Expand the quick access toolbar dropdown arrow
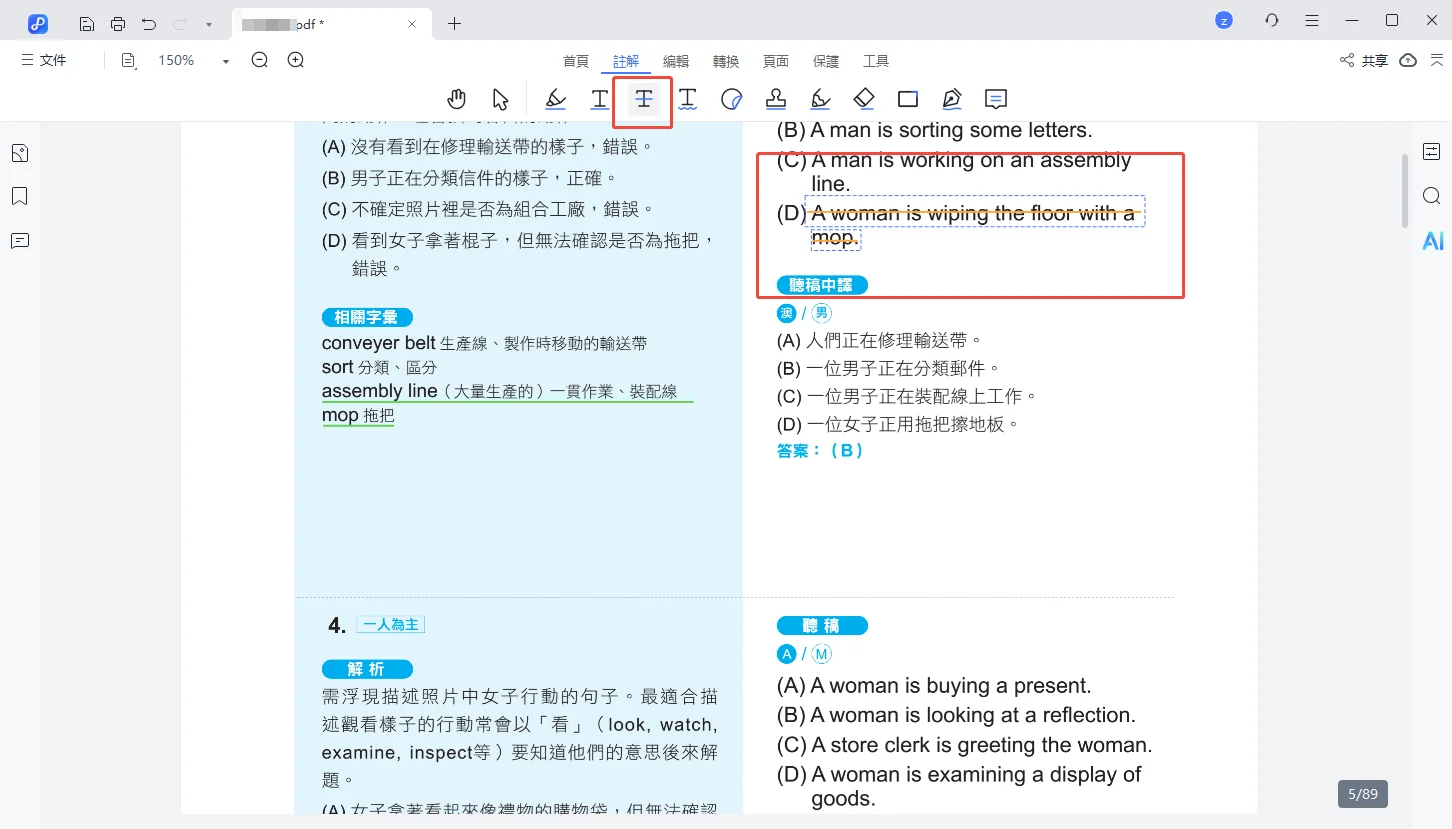Image resolution: width=1452 pixels, height=829 pixels. 208,24
